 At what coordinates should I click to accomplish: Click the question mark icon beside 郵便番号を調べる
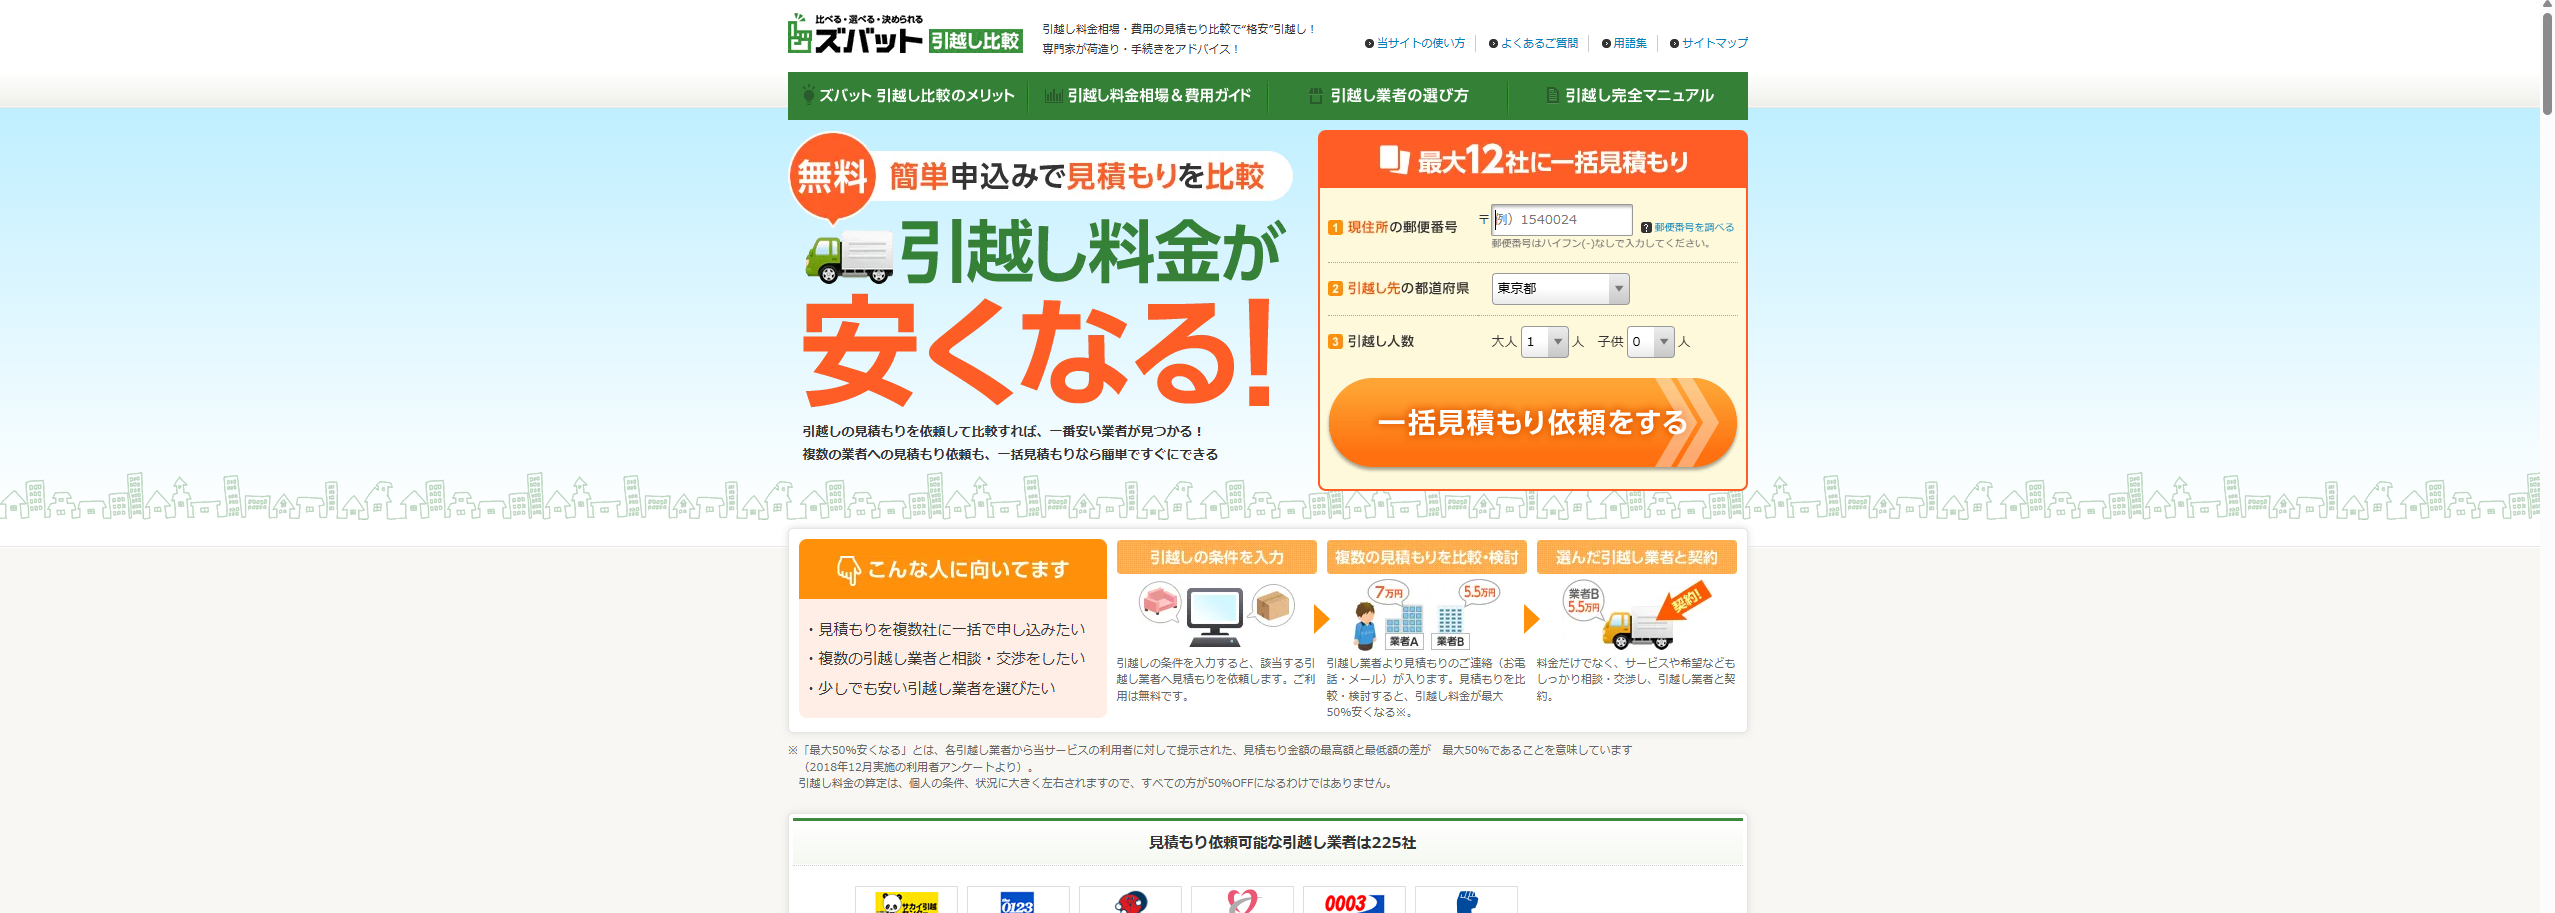tap(1646, 228)
